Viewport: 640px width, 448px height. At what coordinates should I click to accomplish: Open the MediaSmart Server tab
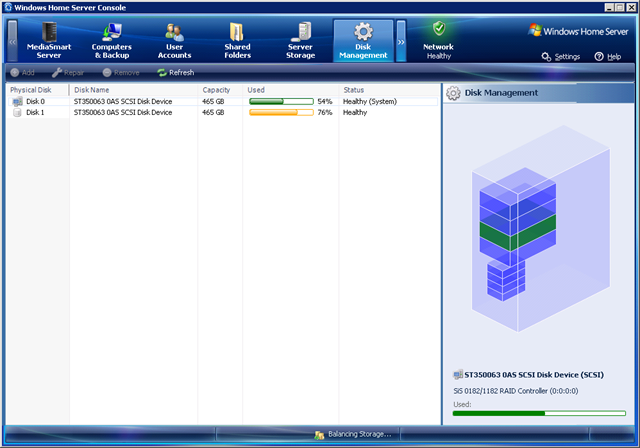[49, 41]
